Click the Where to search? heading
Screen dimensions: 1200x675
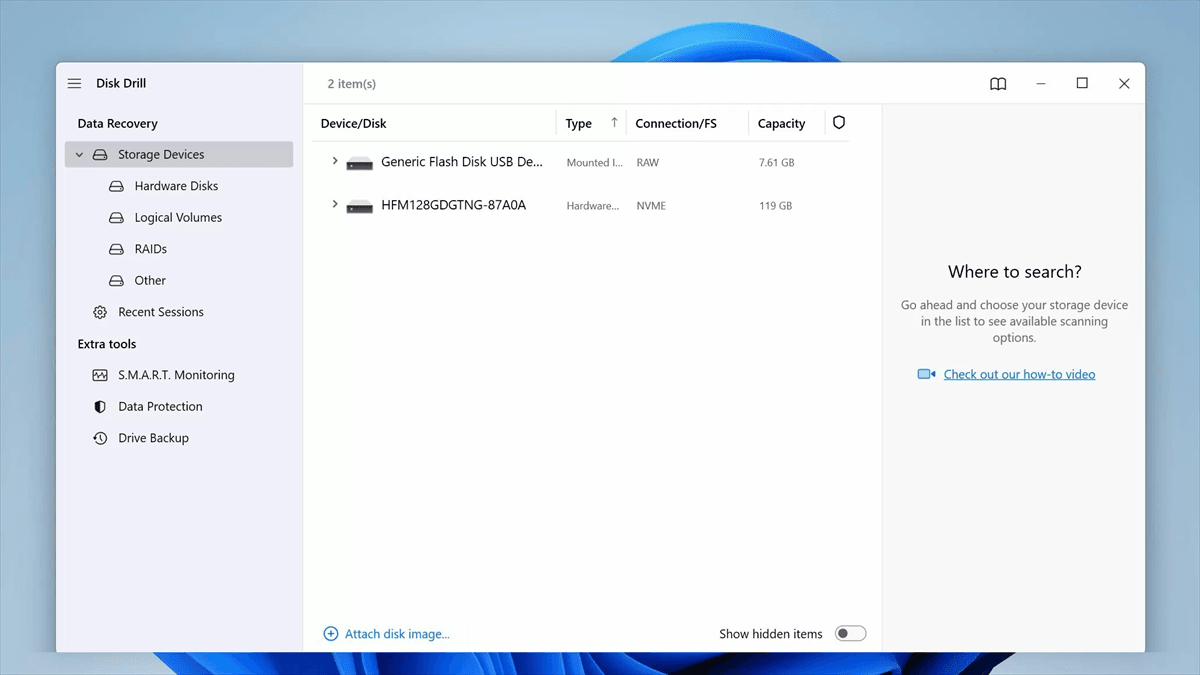[x=1014, y=272]
